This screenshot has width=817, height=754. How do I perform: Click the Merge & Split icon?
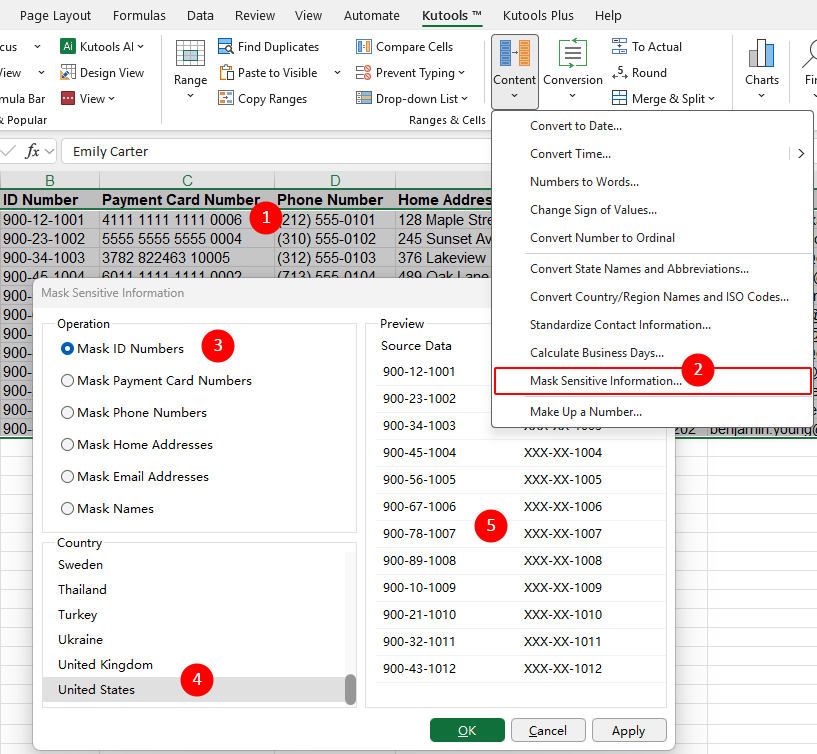coord(619,98)
